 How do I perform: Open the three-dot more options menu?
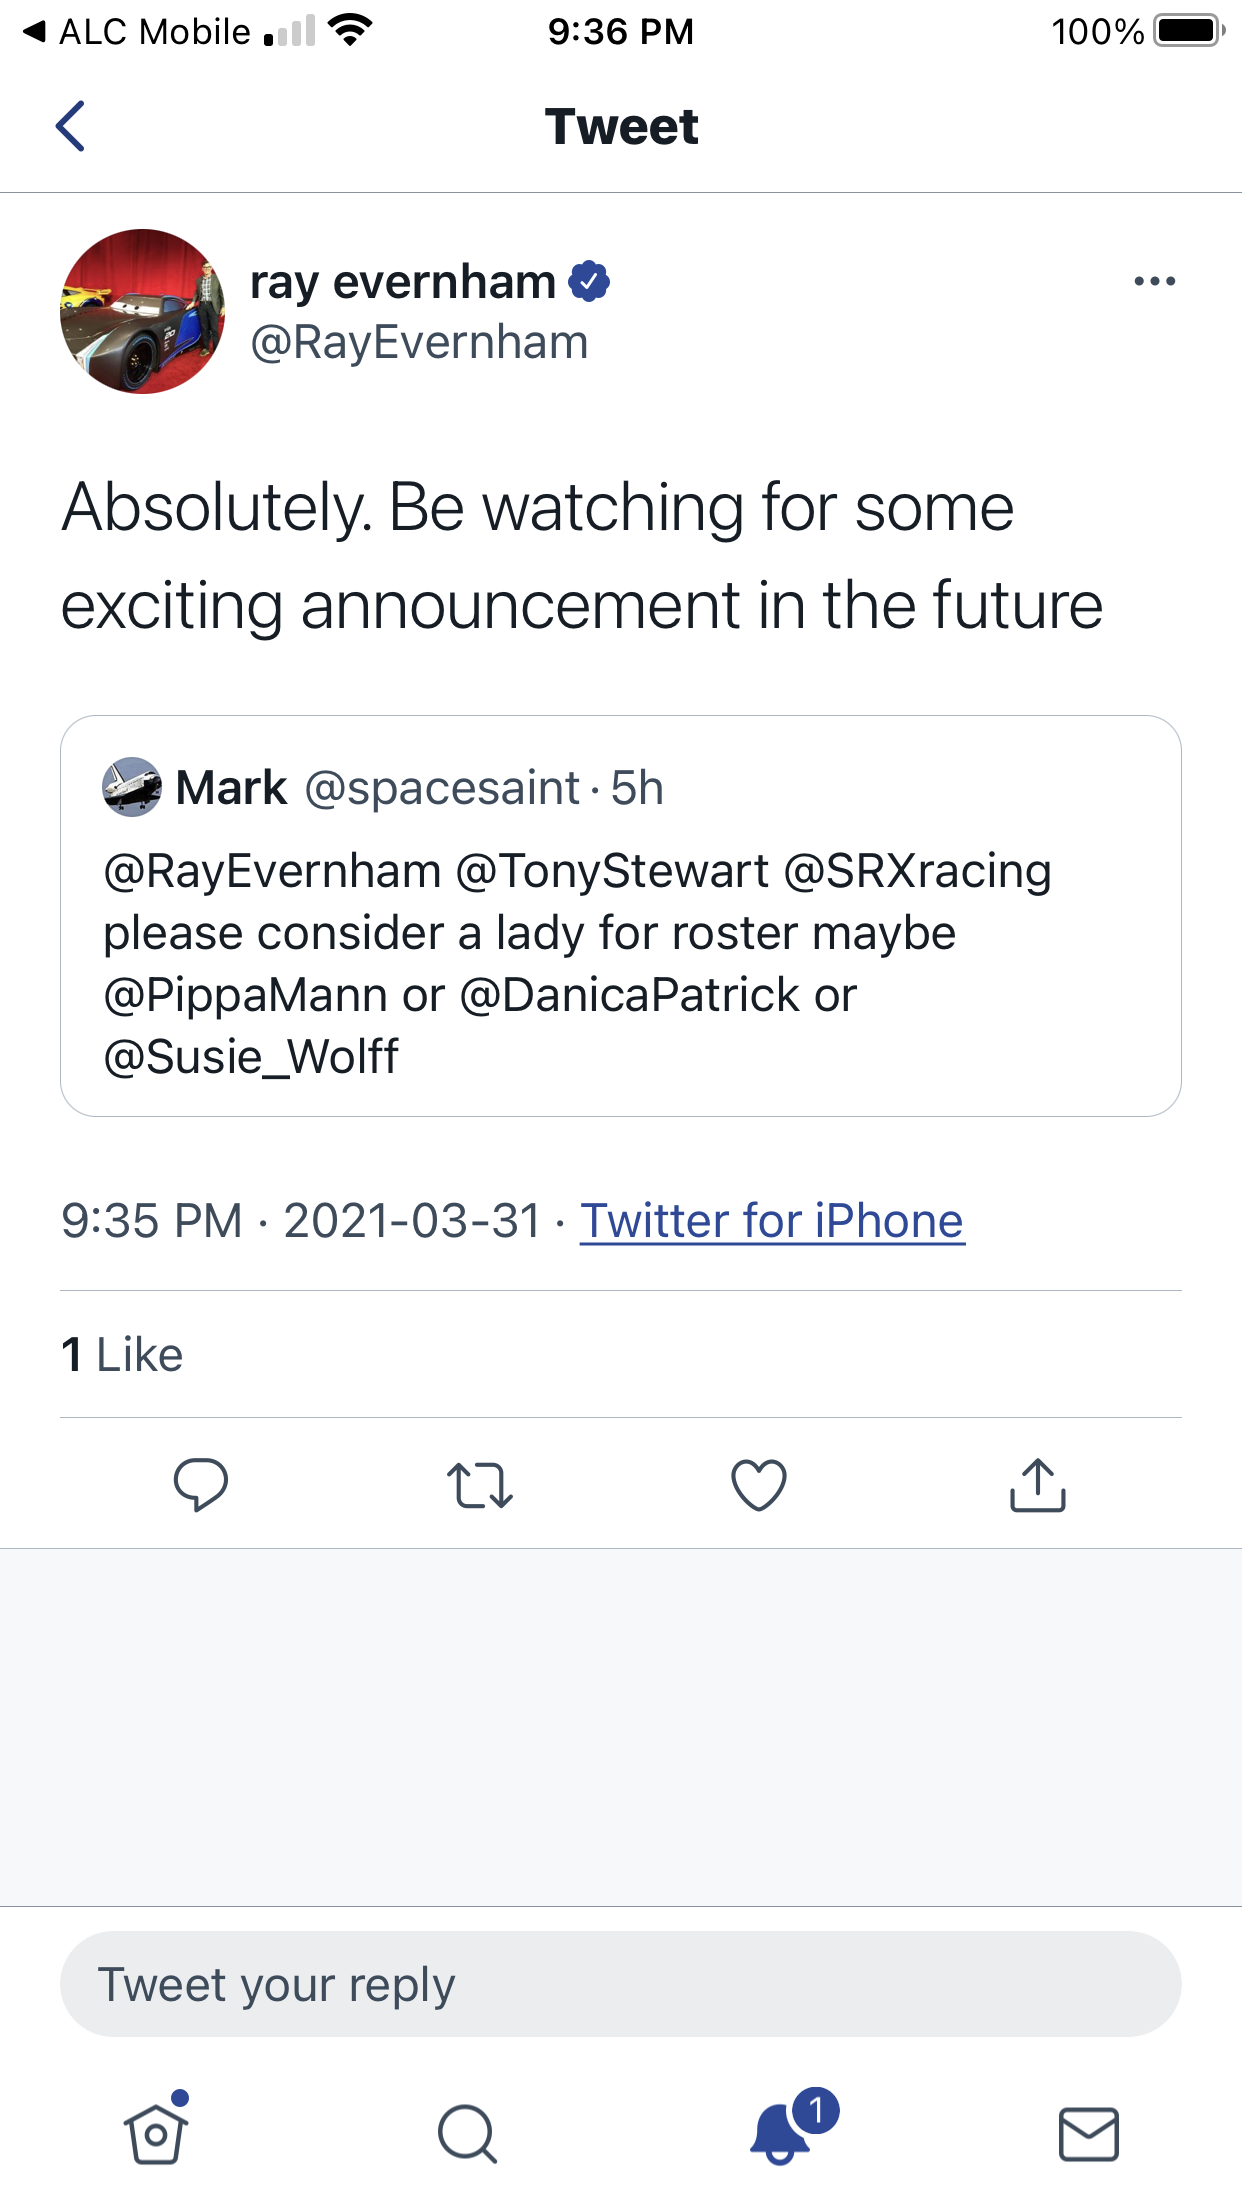click(x=1154, y=282)
